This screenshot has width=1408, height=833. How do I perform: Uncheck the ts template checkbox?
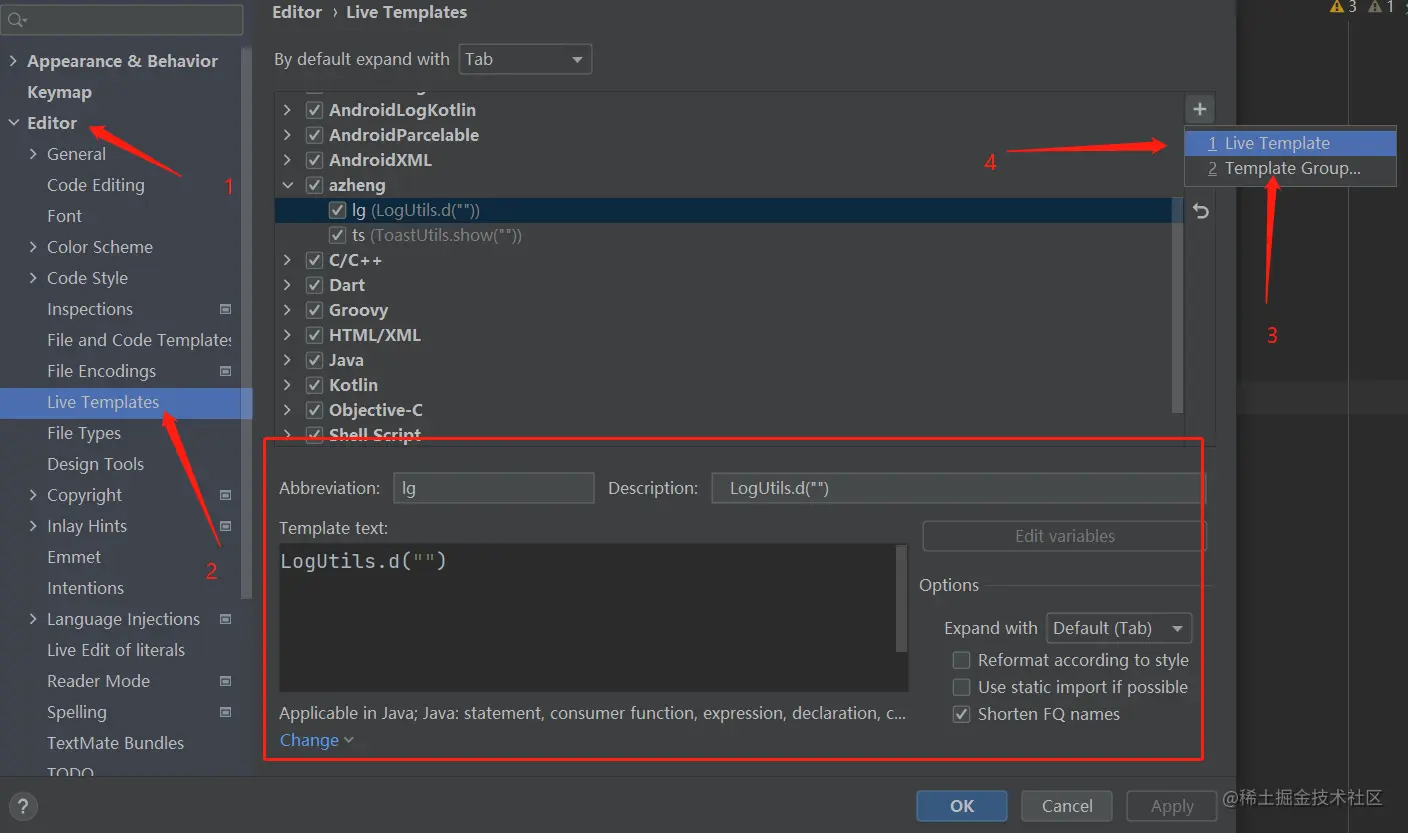(337, 235)
